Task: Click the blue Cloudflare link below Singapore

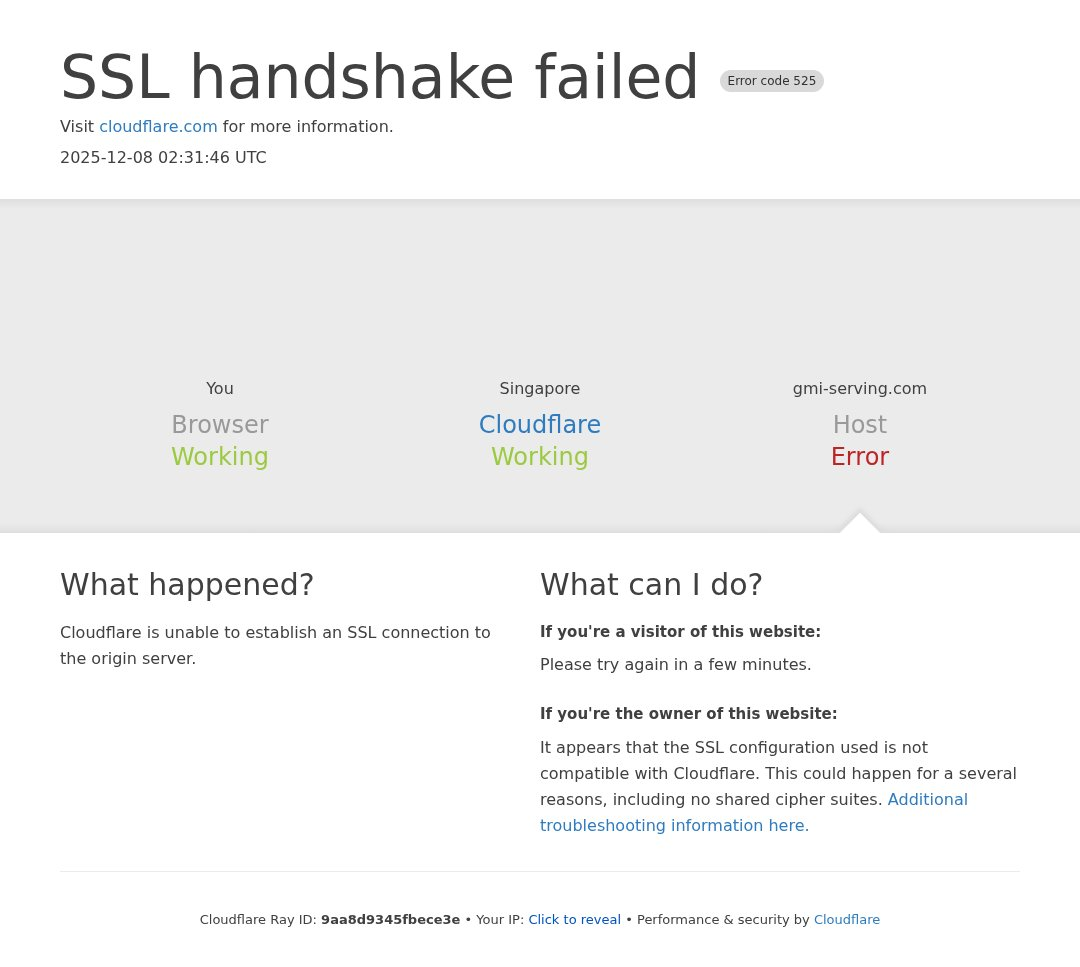Action: pyautogui.click(x=539, y=425)
